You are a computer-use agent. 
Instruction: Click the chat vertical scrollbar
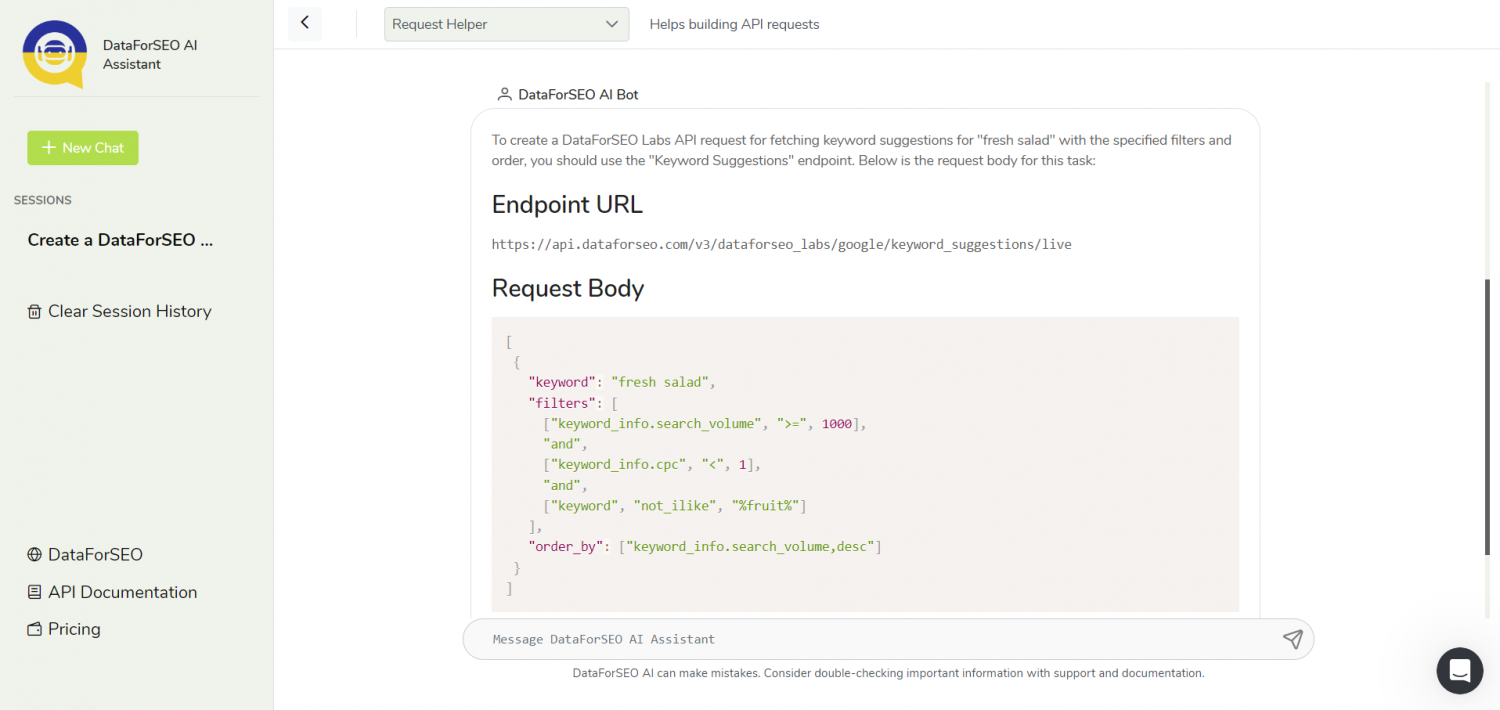pyautogui.click(x=1488, y=415)
